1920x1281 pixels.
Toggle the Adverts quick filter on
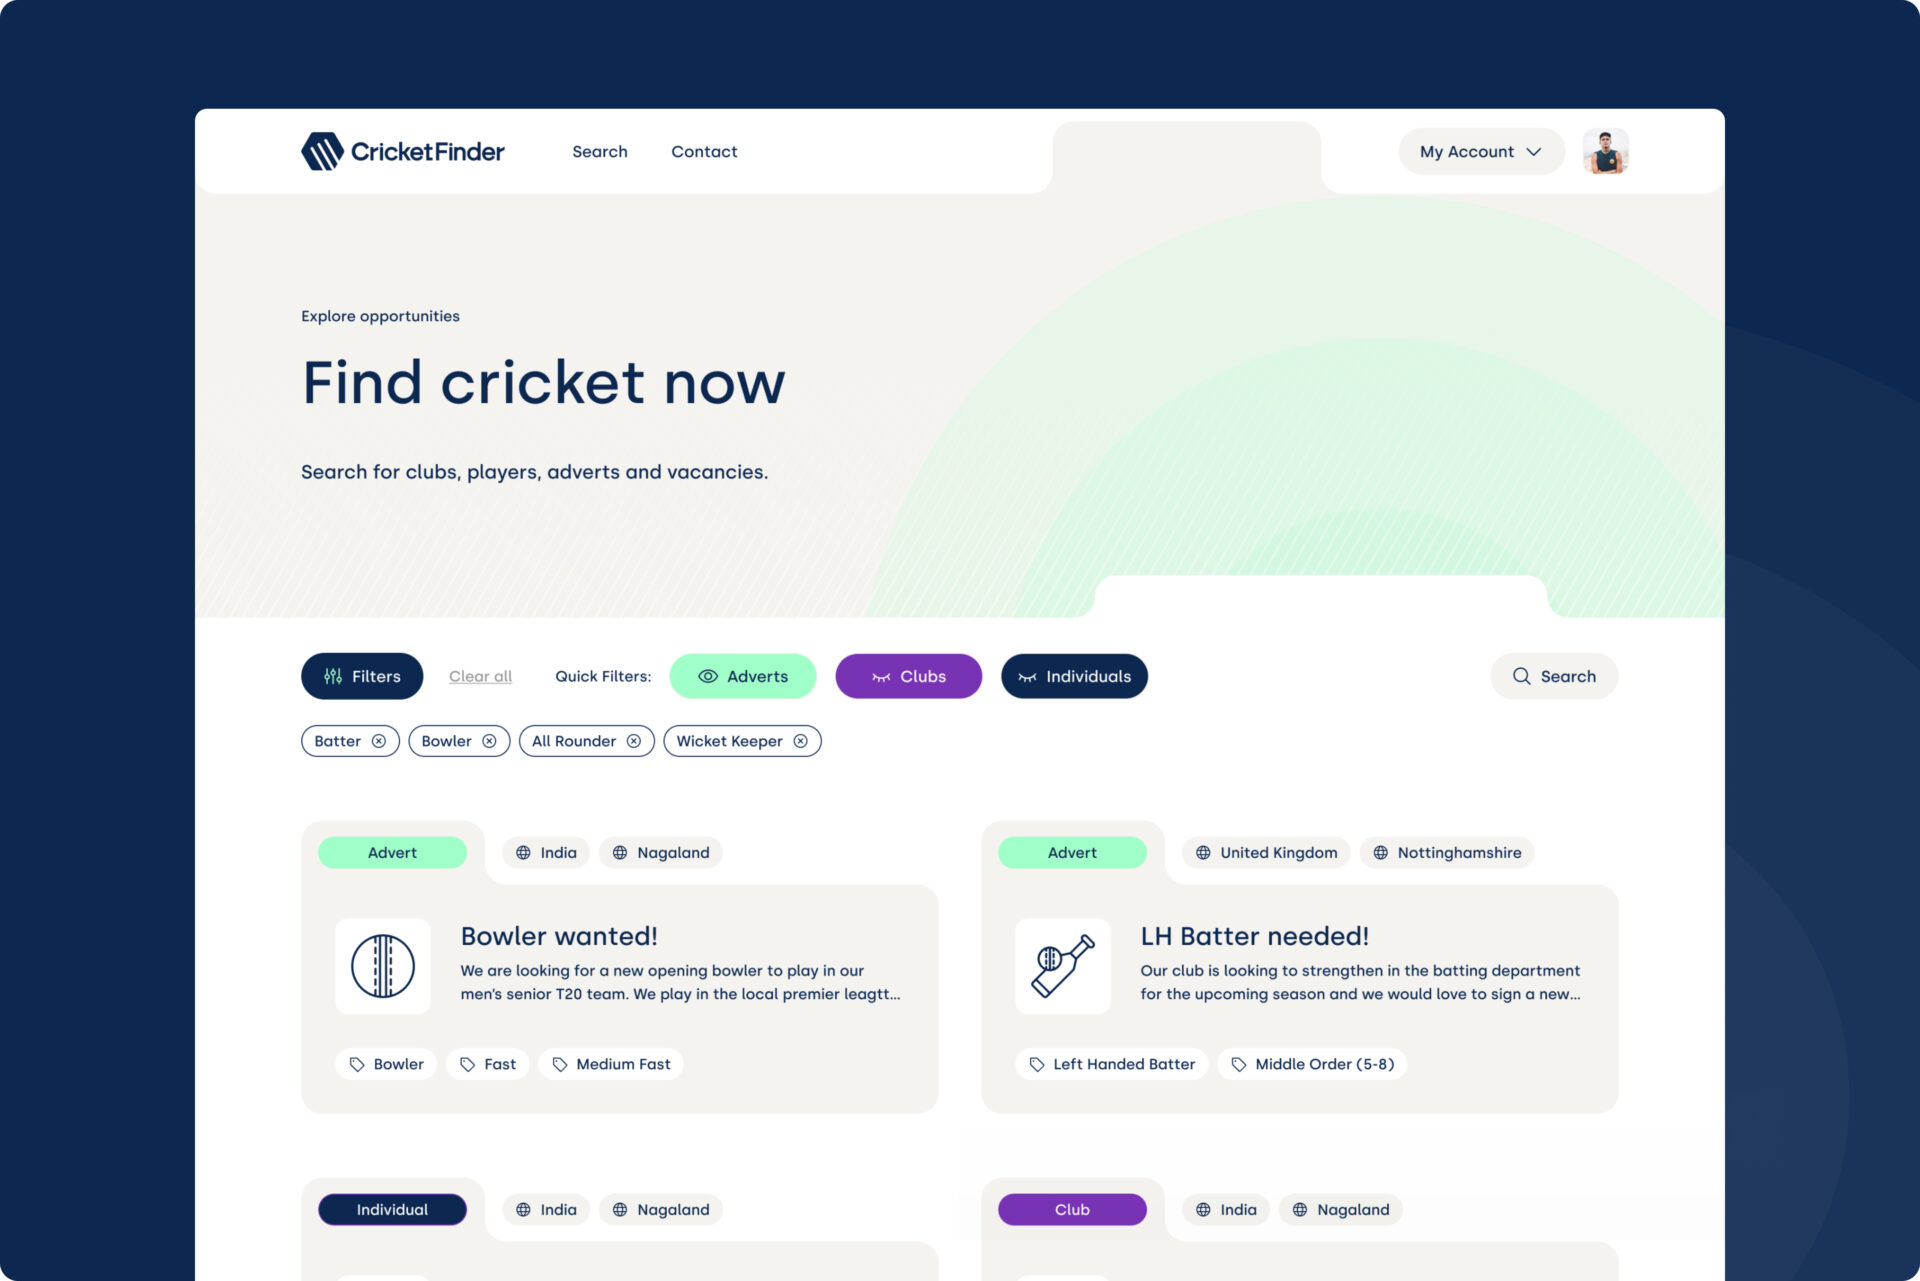743,675
